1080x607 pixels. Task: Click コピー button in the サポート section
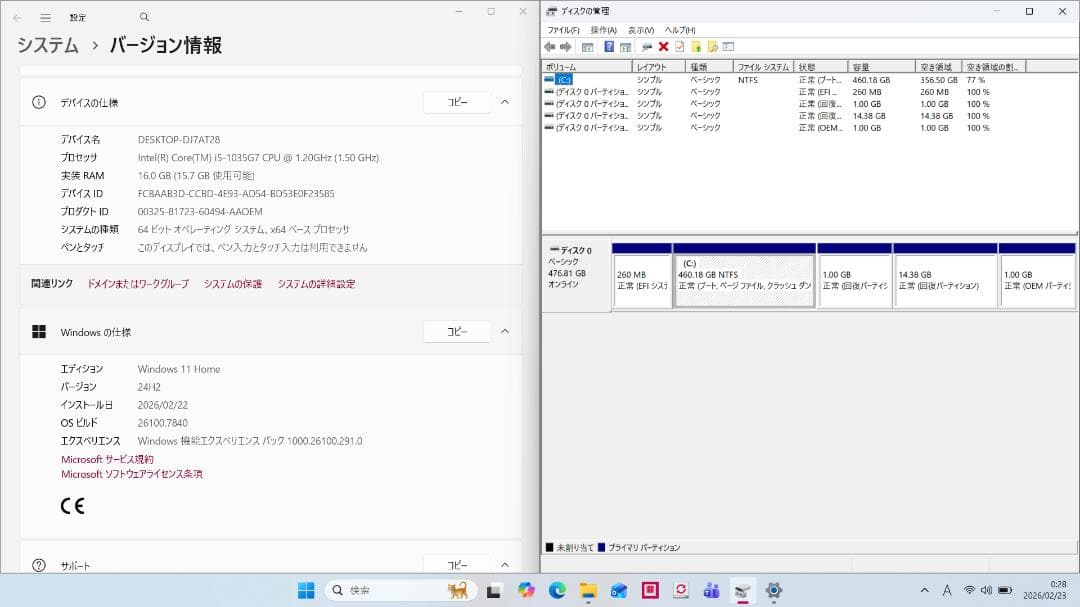click(x=457, y=564)
